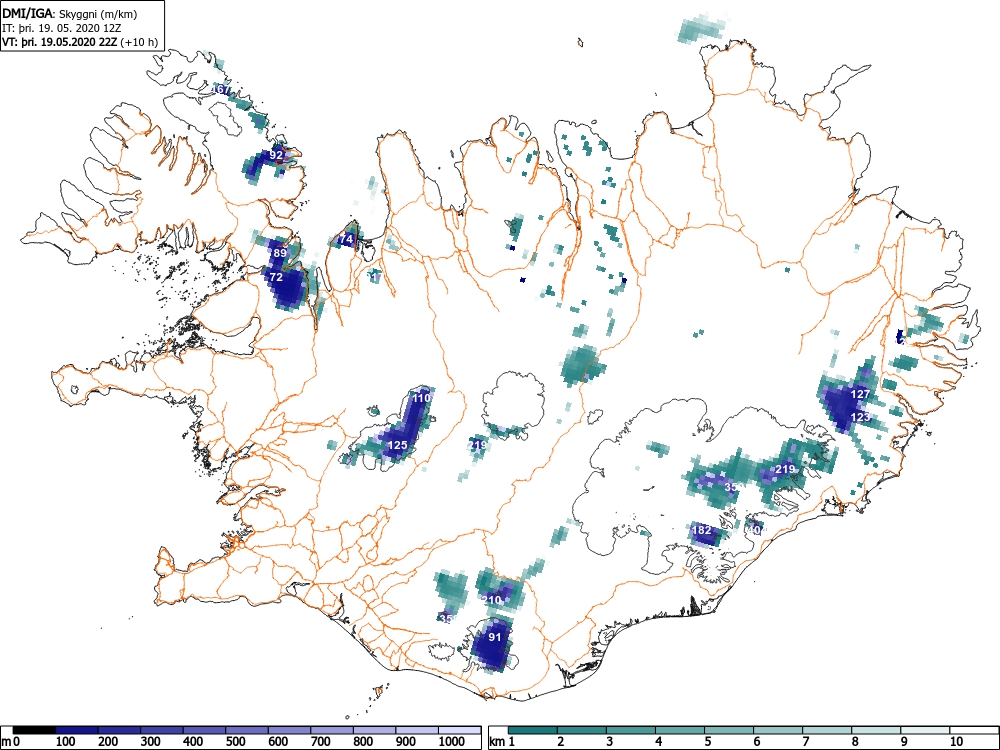Viewport: 1000px width, 750px height.
Task: Click the '210' visibility value on the map
Action: 491,600
